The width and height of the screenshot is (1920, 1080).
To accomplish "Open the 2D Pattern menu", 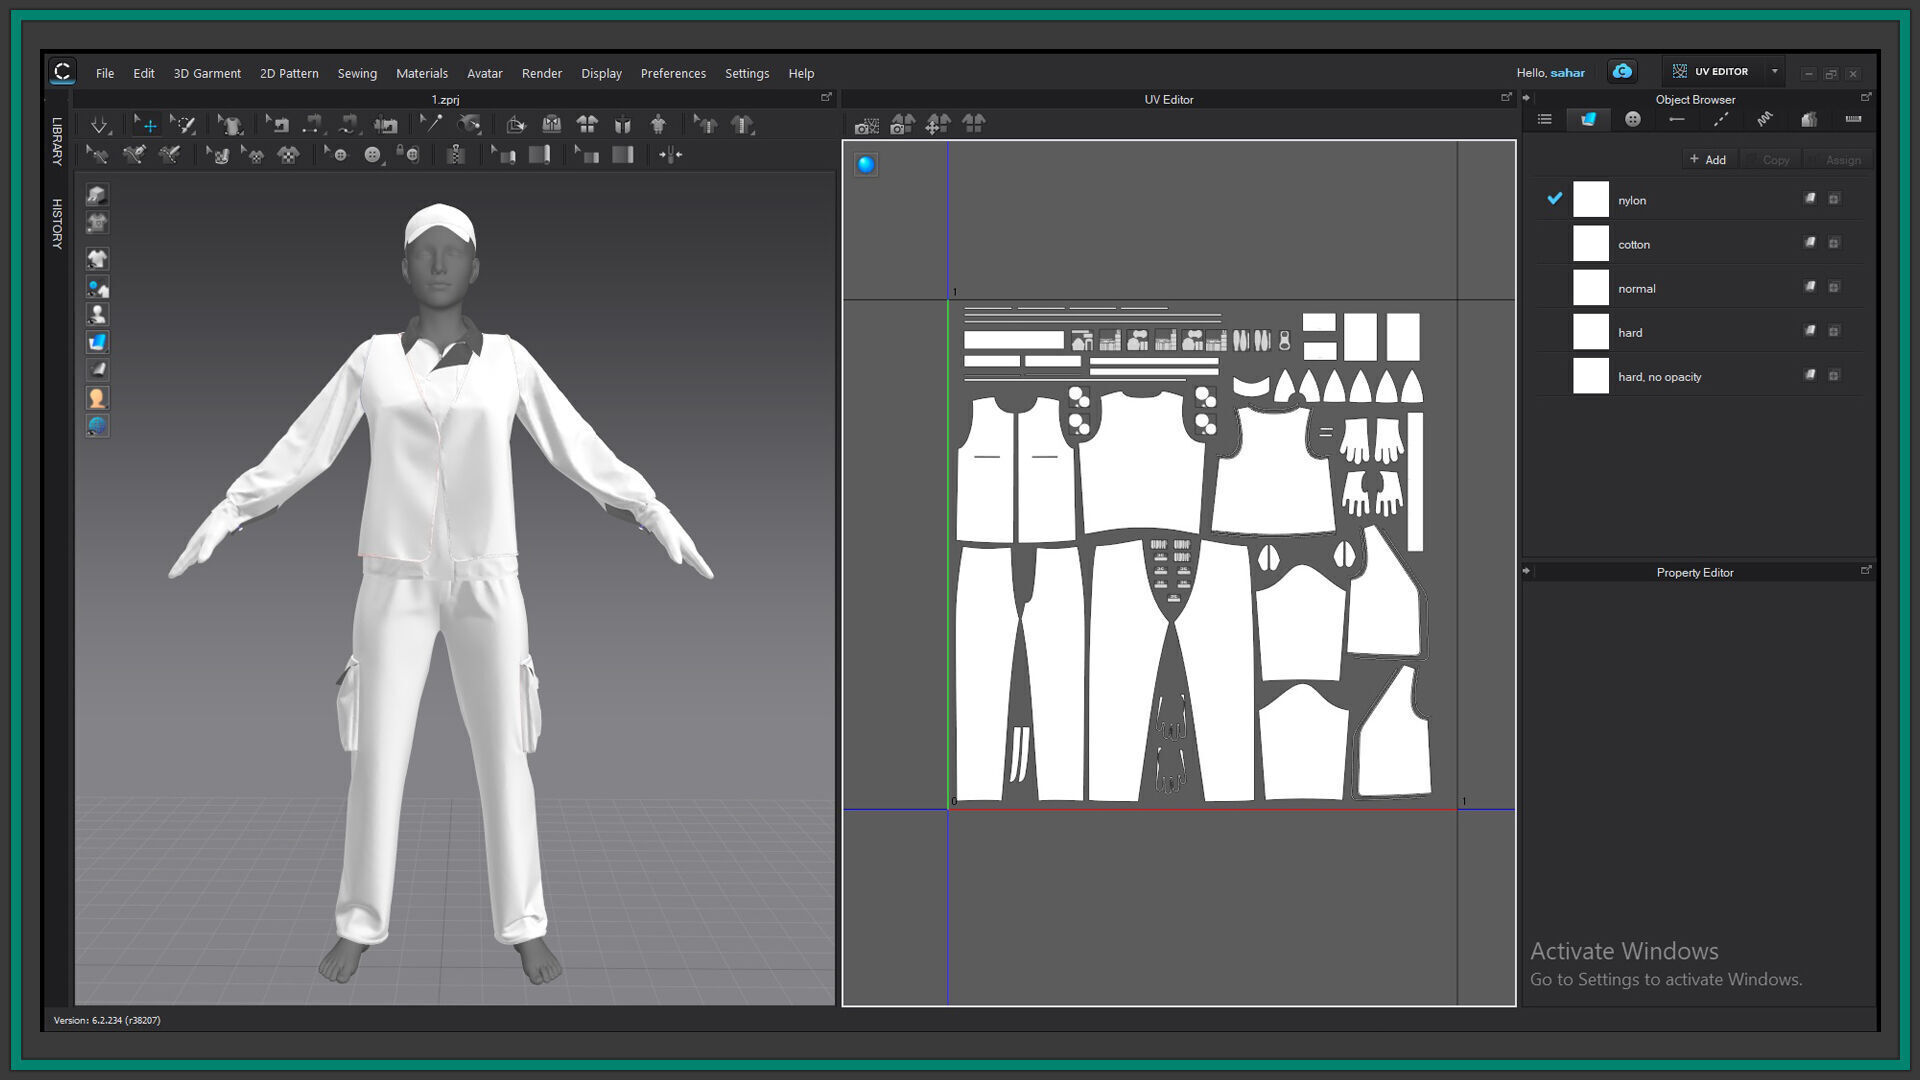I will (289, 73).
